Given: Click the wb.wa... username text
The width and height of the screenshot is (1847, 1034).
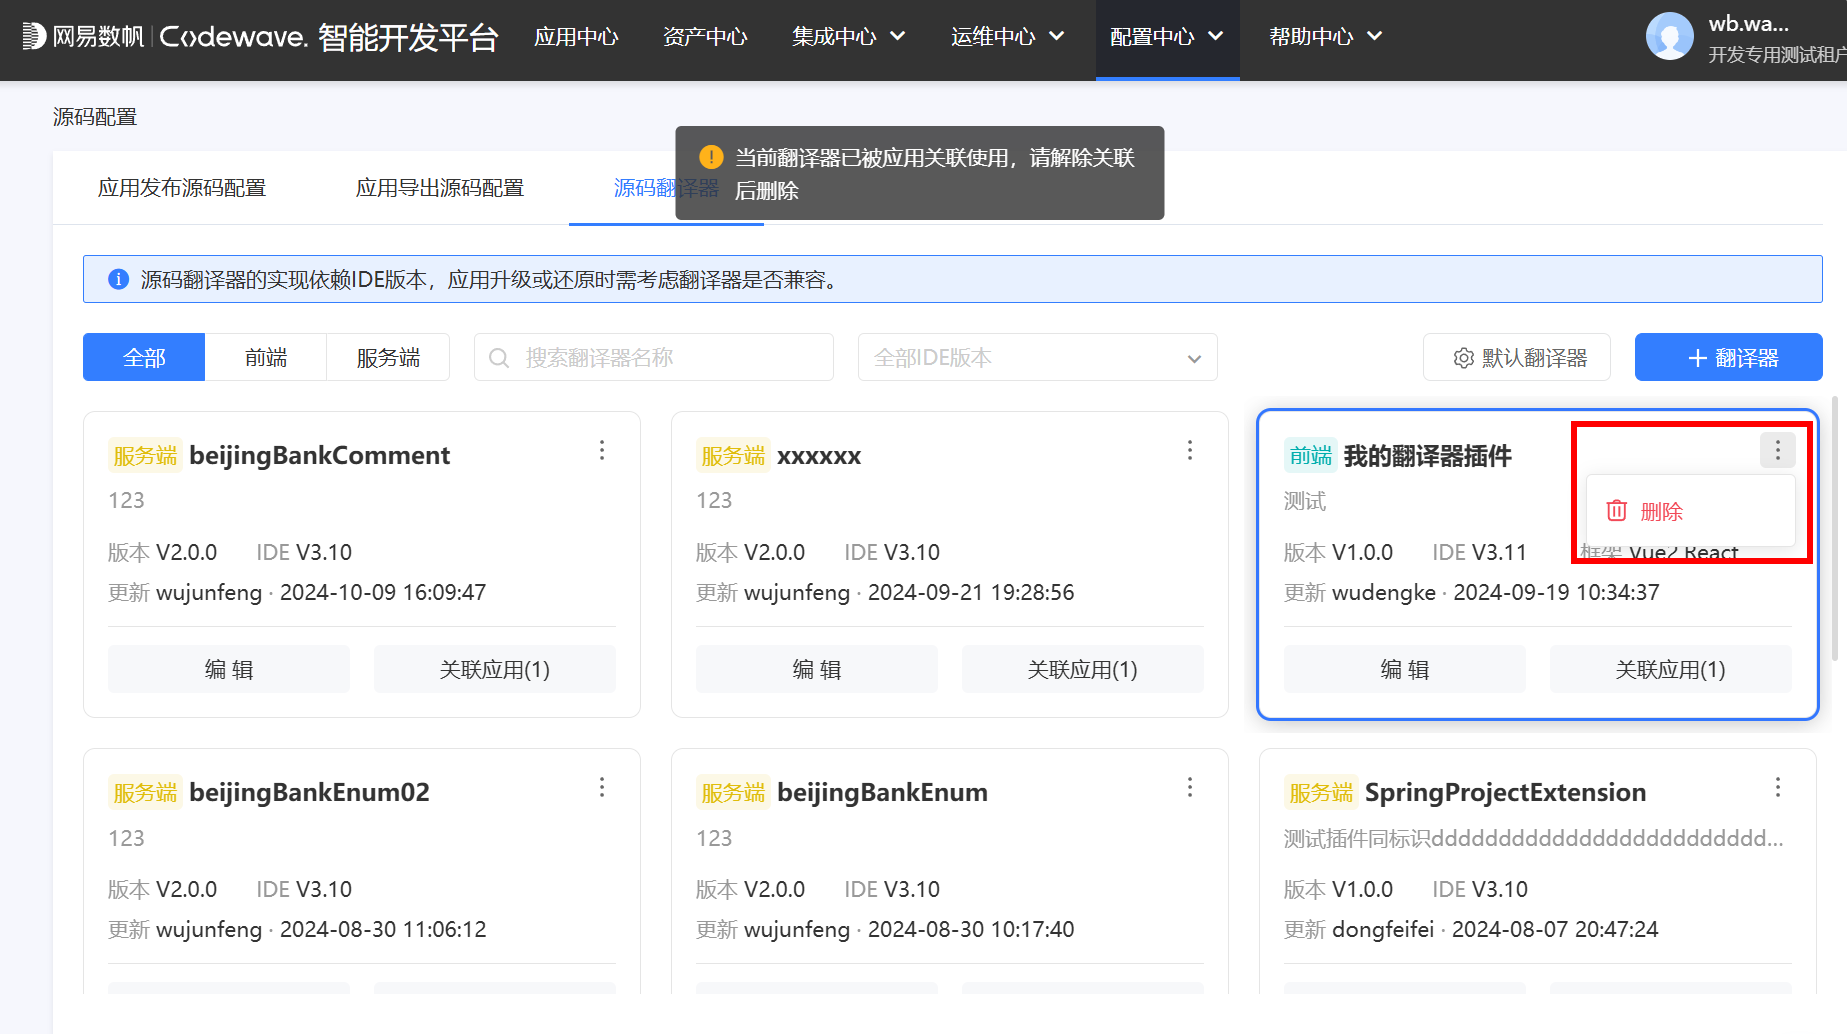Looking at the screenshot, I should 1749,24.
